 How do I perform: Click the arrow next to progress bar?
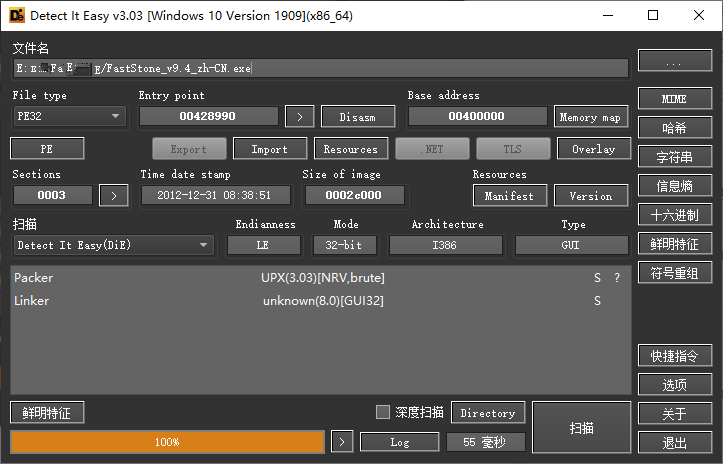342,441
